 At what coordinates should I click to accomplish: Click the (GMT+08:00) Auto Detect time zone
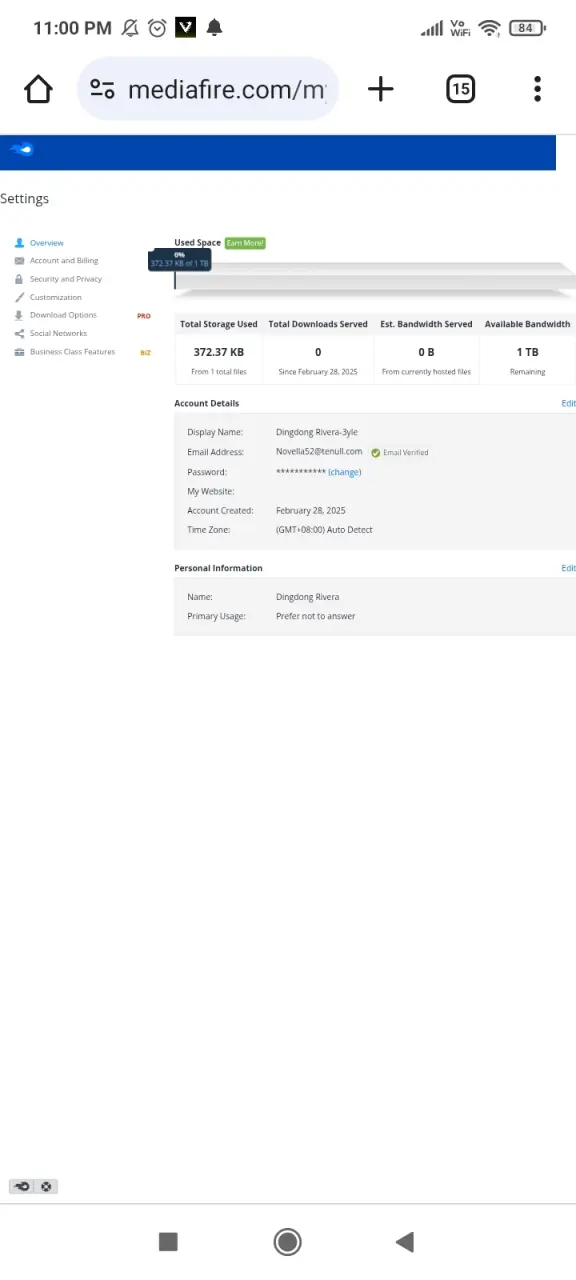coord(324,530)
